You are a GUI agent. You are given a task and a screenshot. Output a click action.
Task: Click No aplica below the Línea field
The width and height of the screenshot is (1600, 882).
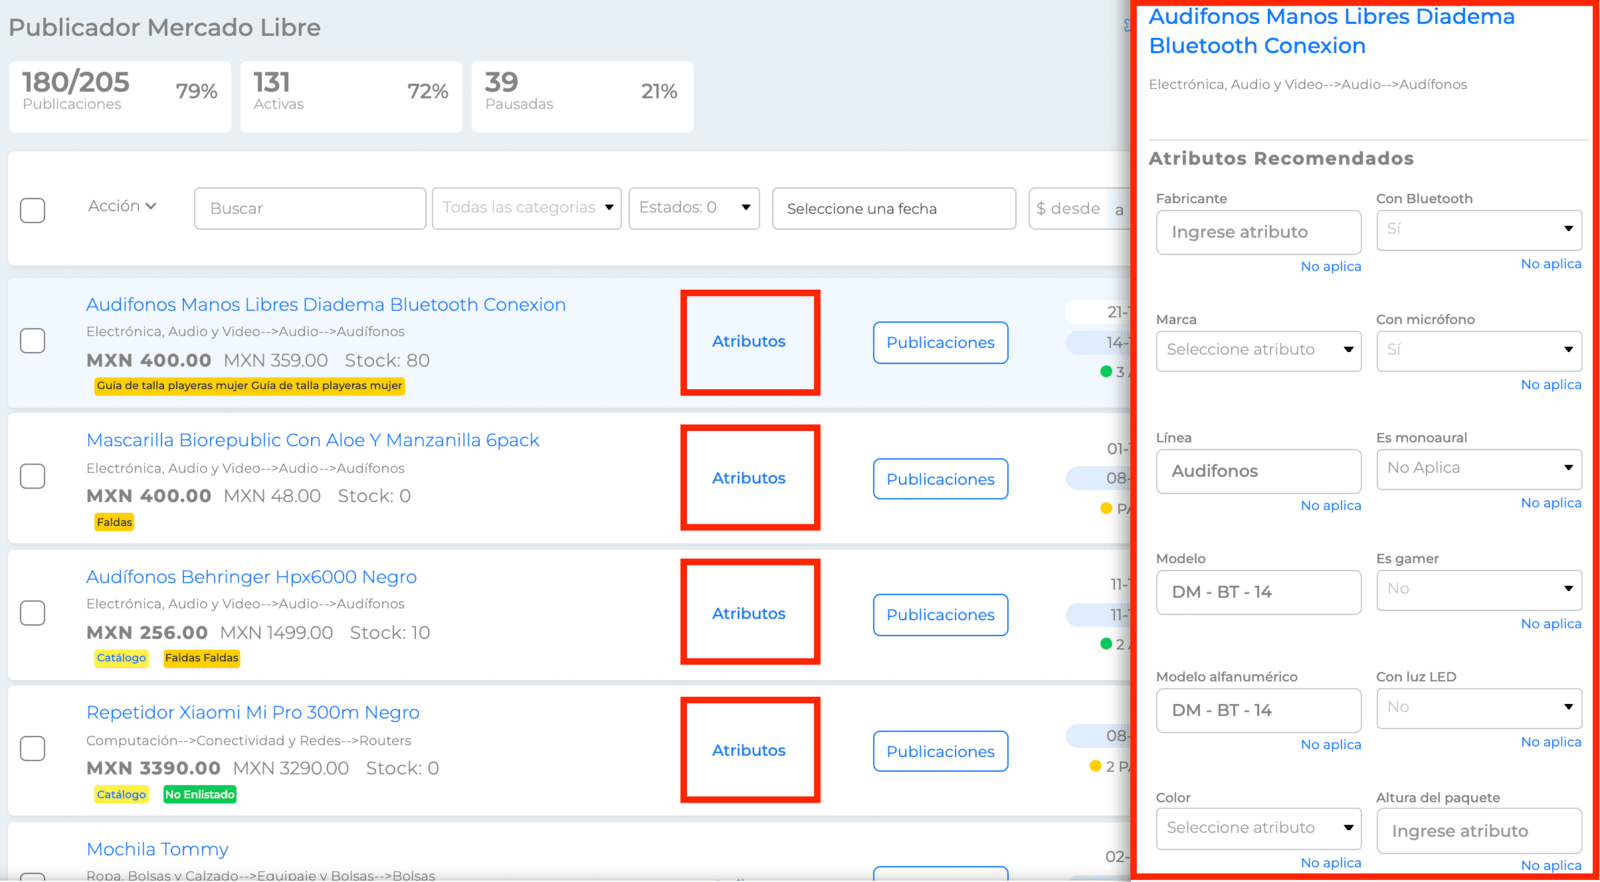click(x=1330, y=505)
